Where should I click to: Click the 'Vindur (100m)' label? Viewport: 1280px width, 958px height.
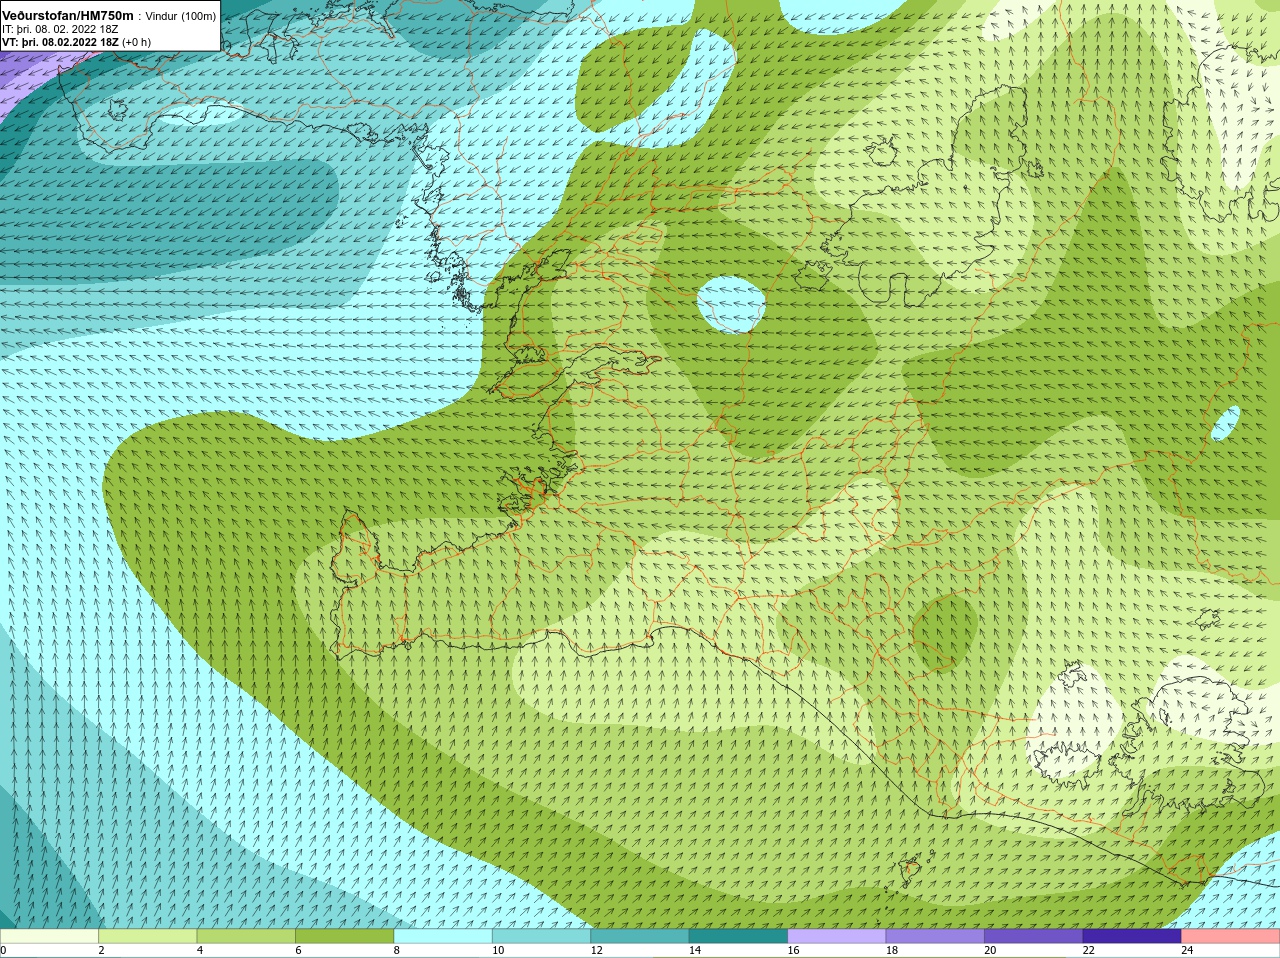181,16
